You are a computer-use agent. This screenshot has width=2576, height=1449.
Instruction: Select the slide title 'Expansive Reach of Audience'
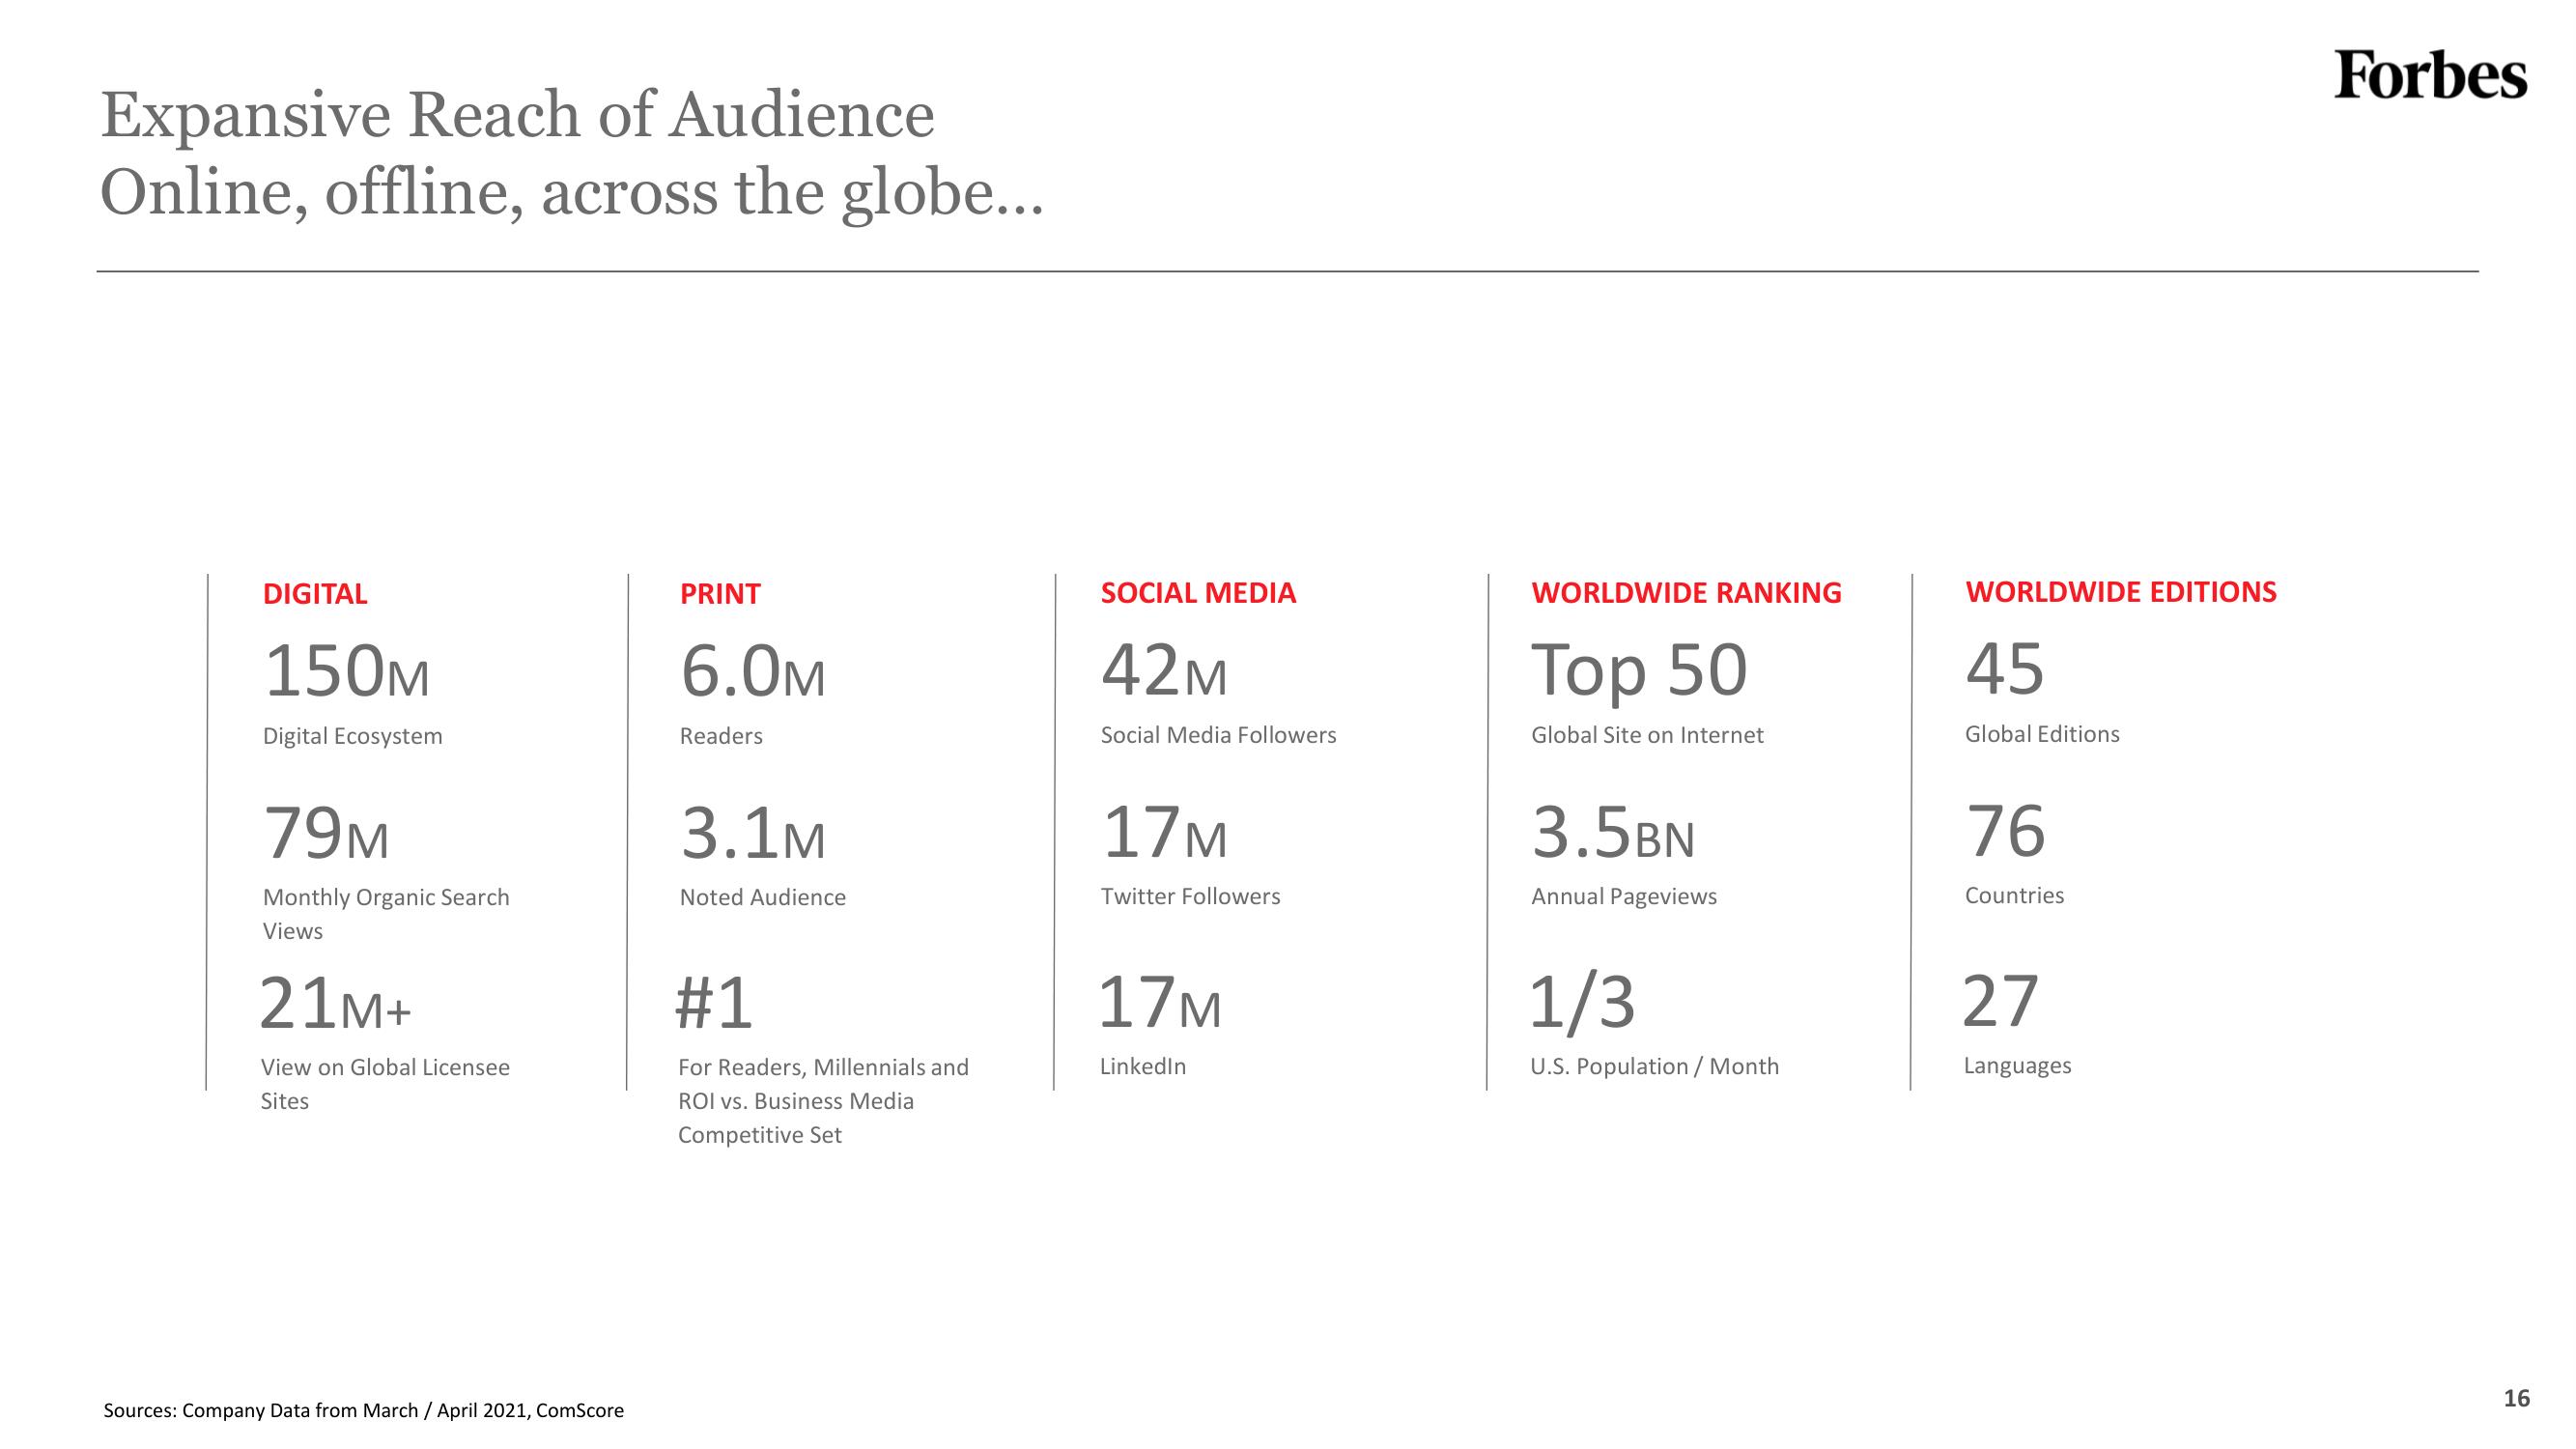(517, 115)
